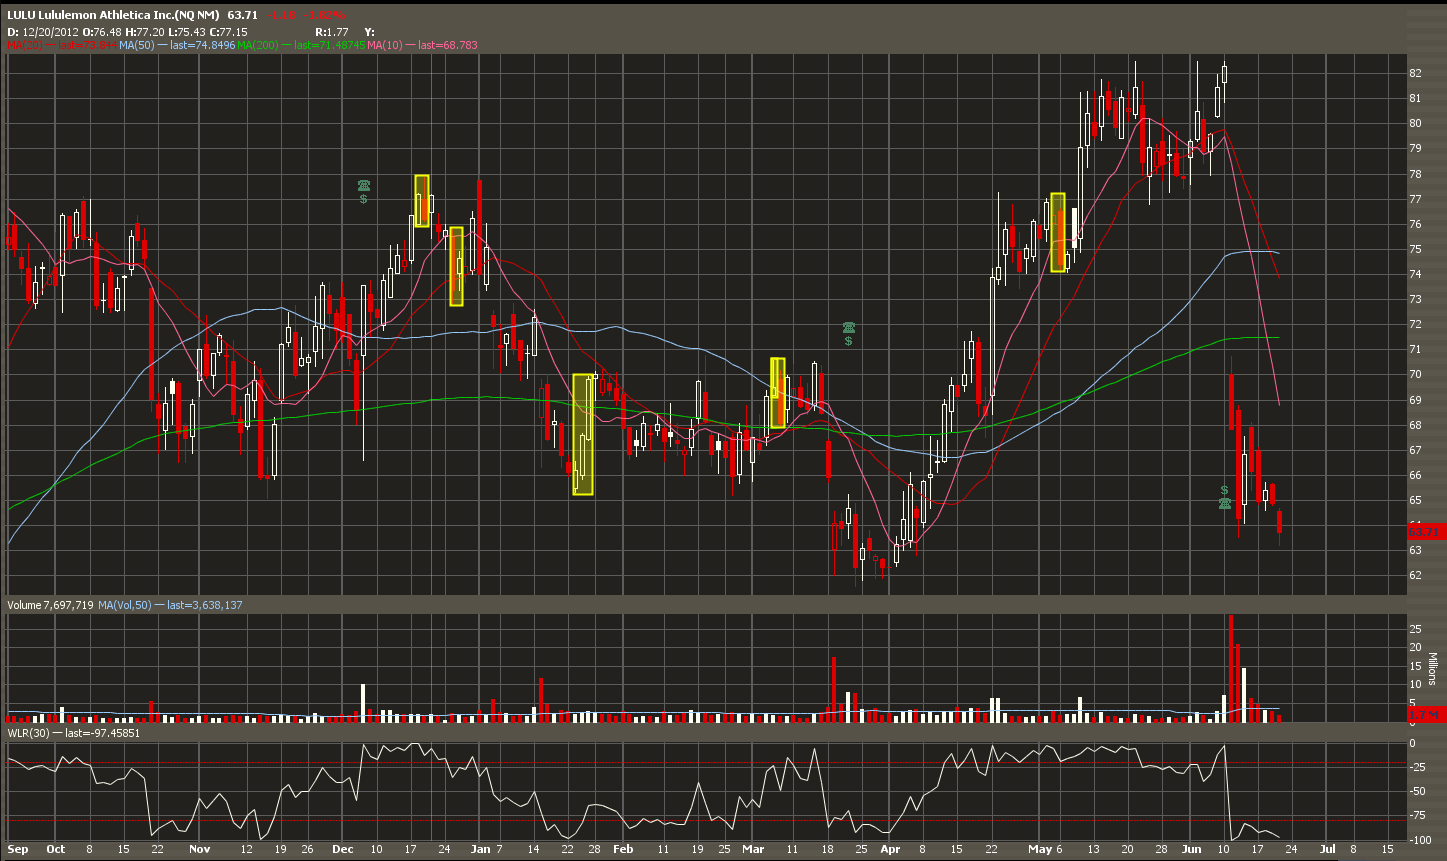This screenshot has height=861, width=1447.
Task: Click the earnings phone icon near mid-March
Action: tap(848, 327)
